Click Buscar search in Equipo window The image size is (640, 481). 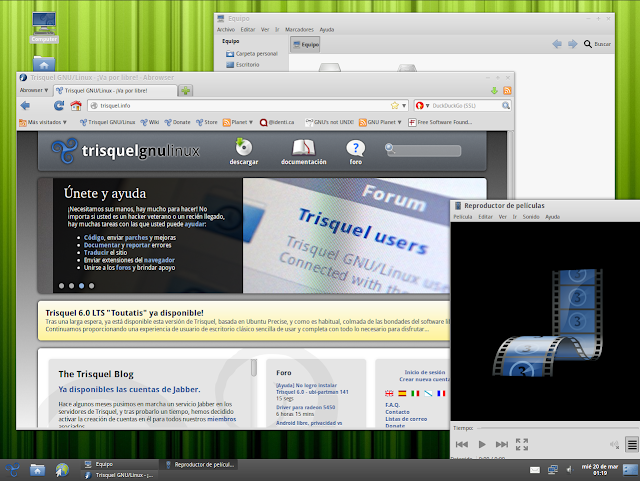(x=597, y=44)
